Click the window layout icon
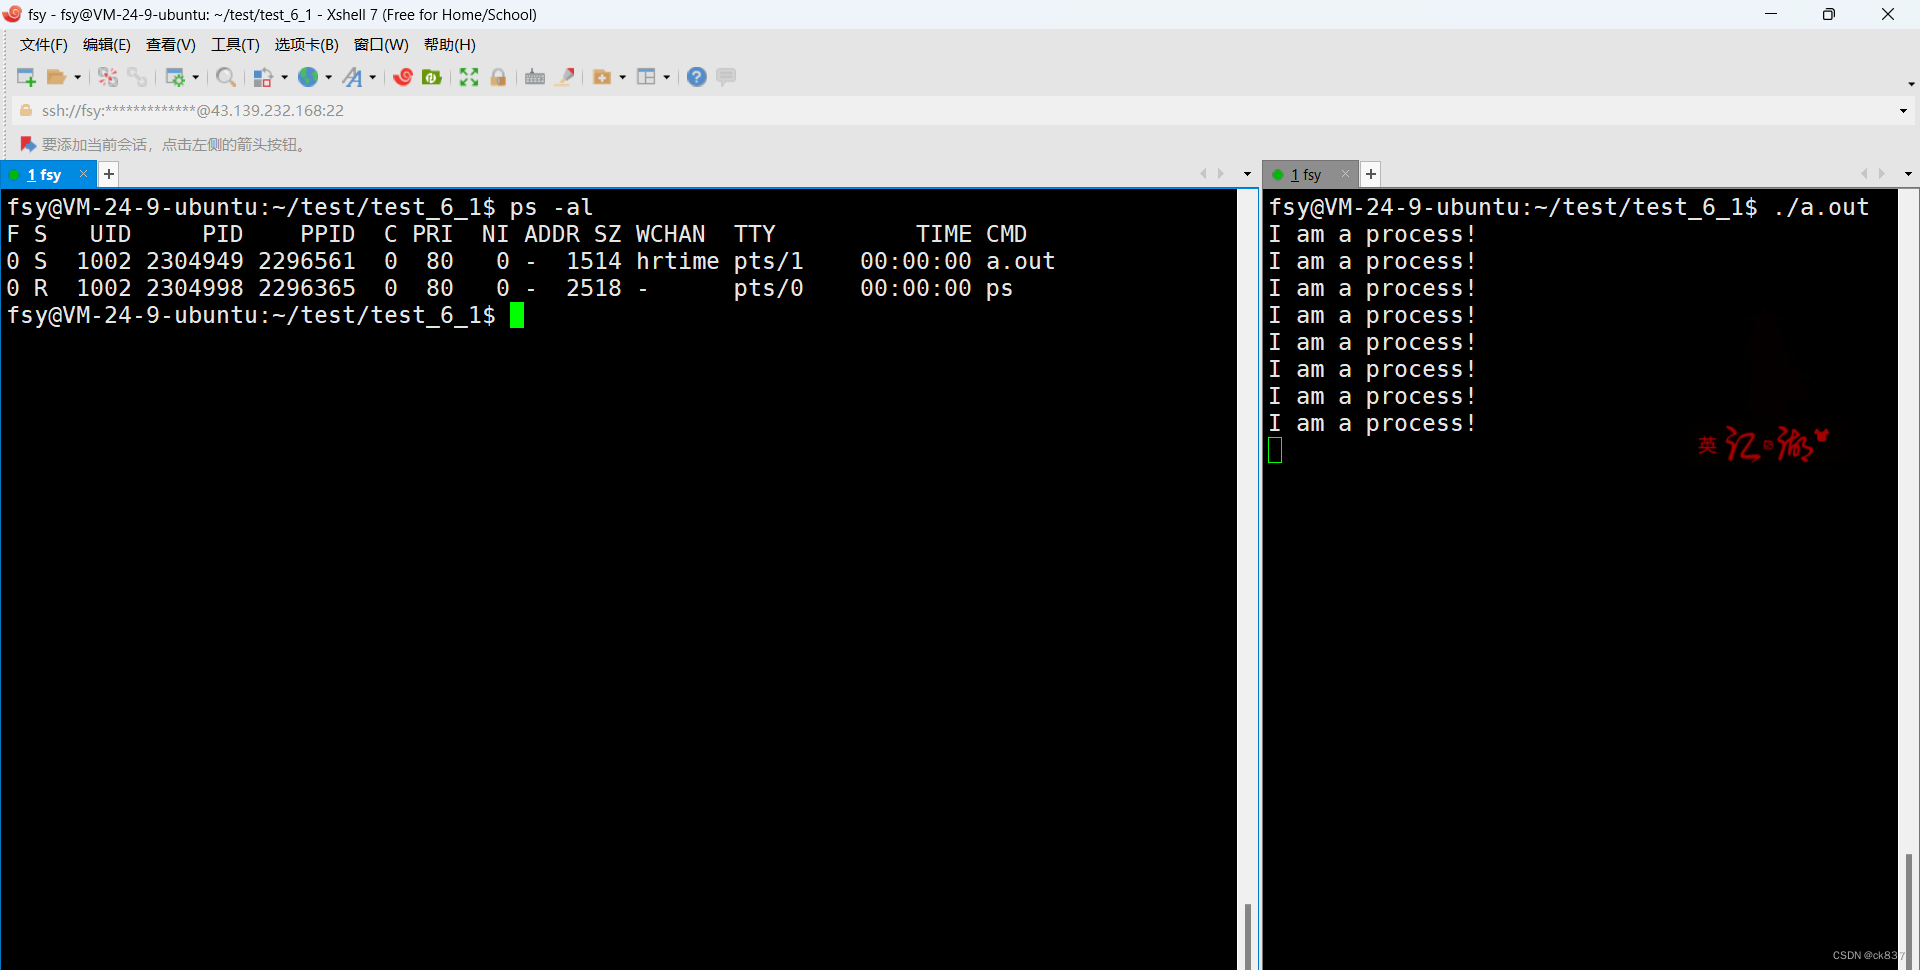The width and height of the screenshot is (1920, 970). 646,77
